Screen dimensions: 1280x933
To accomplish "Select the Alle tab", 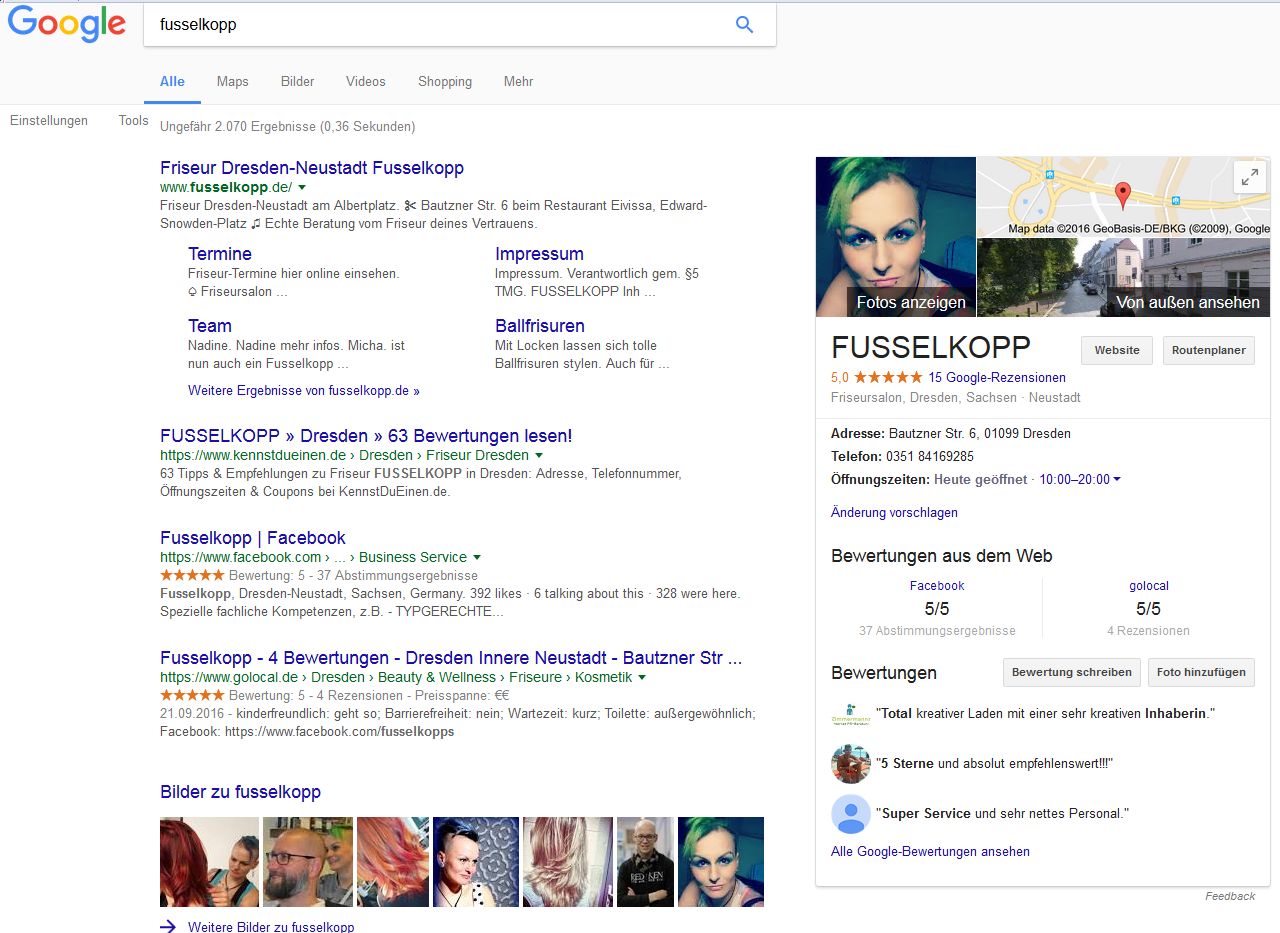I will 172,81.
